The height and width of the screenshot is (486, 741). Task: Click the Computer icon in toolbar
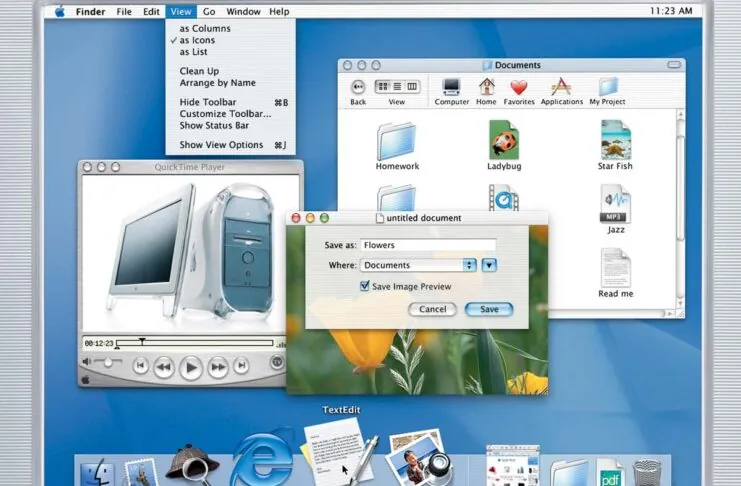451,88
